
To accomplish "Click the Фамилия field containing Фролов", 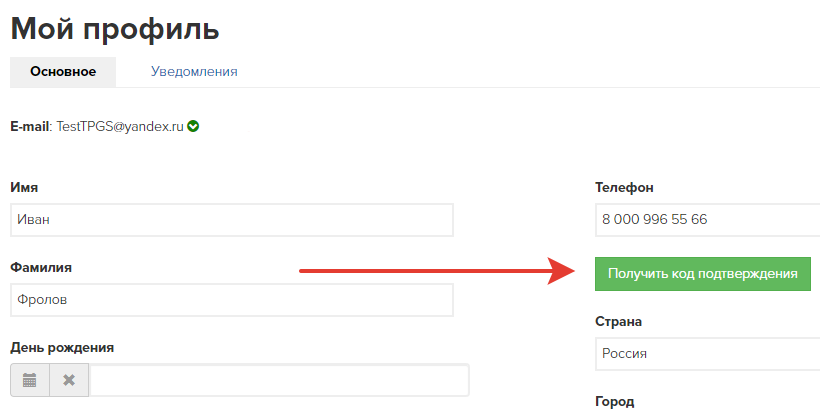I will pos(232,299).
